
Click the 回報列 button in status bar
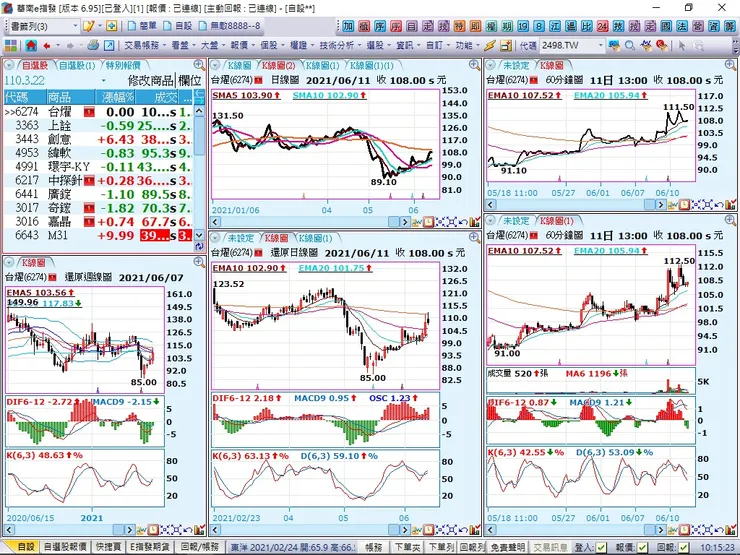click(x=472, y=547)
